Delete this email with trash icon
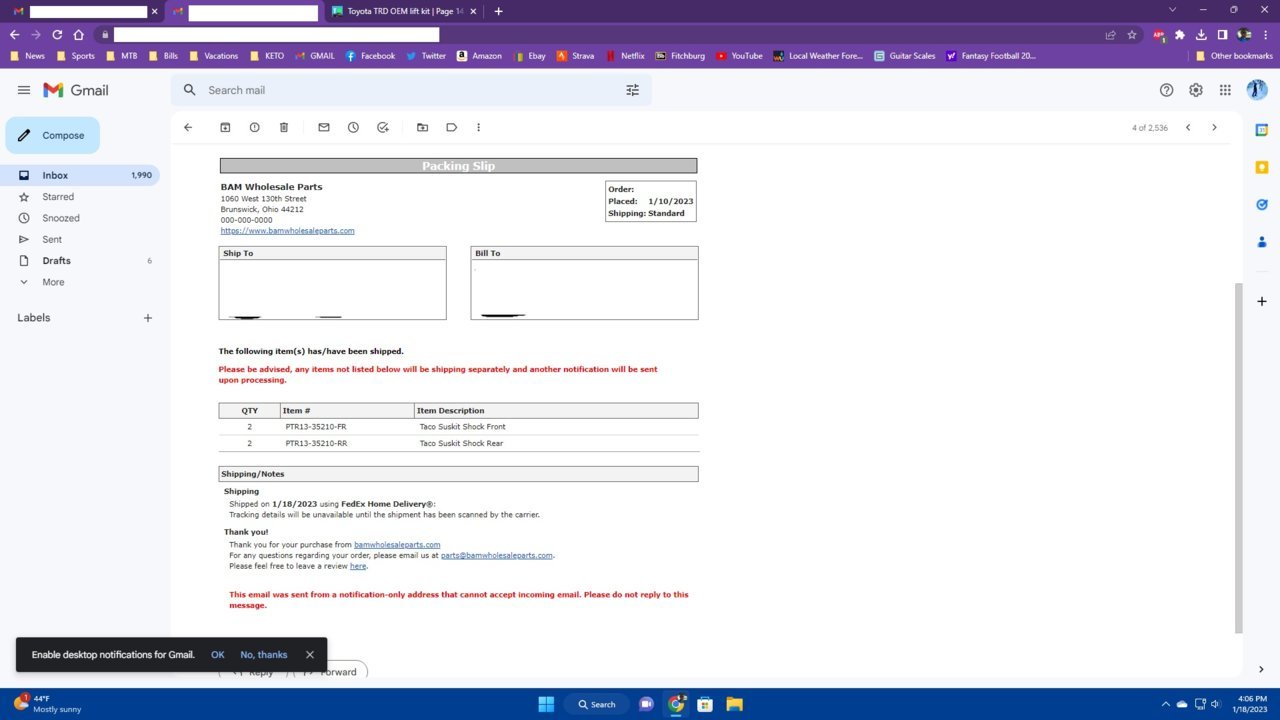Image resolution: width=1280 pixels, height=720 pixels. (284, 127)
